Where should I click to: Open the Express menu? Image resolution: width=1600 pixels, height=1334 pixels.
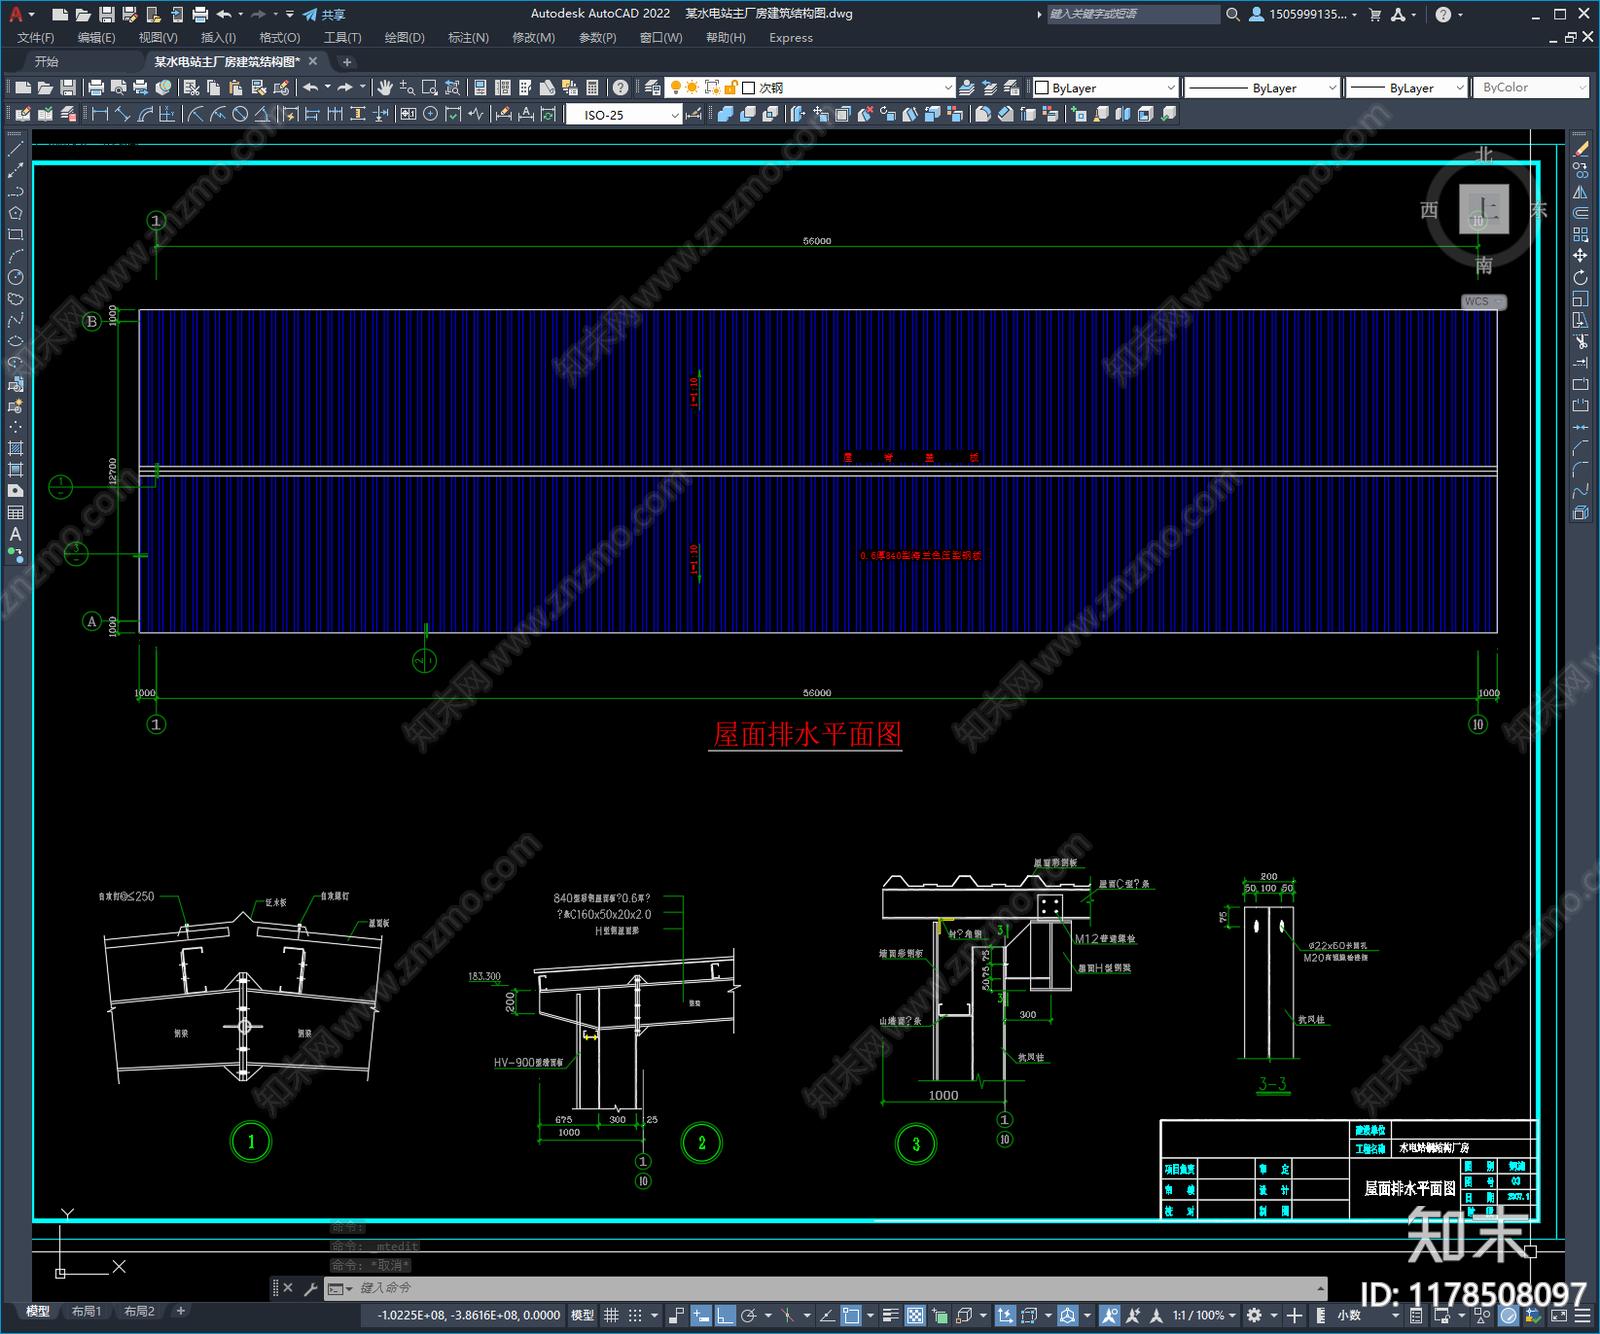pos(791,38)
